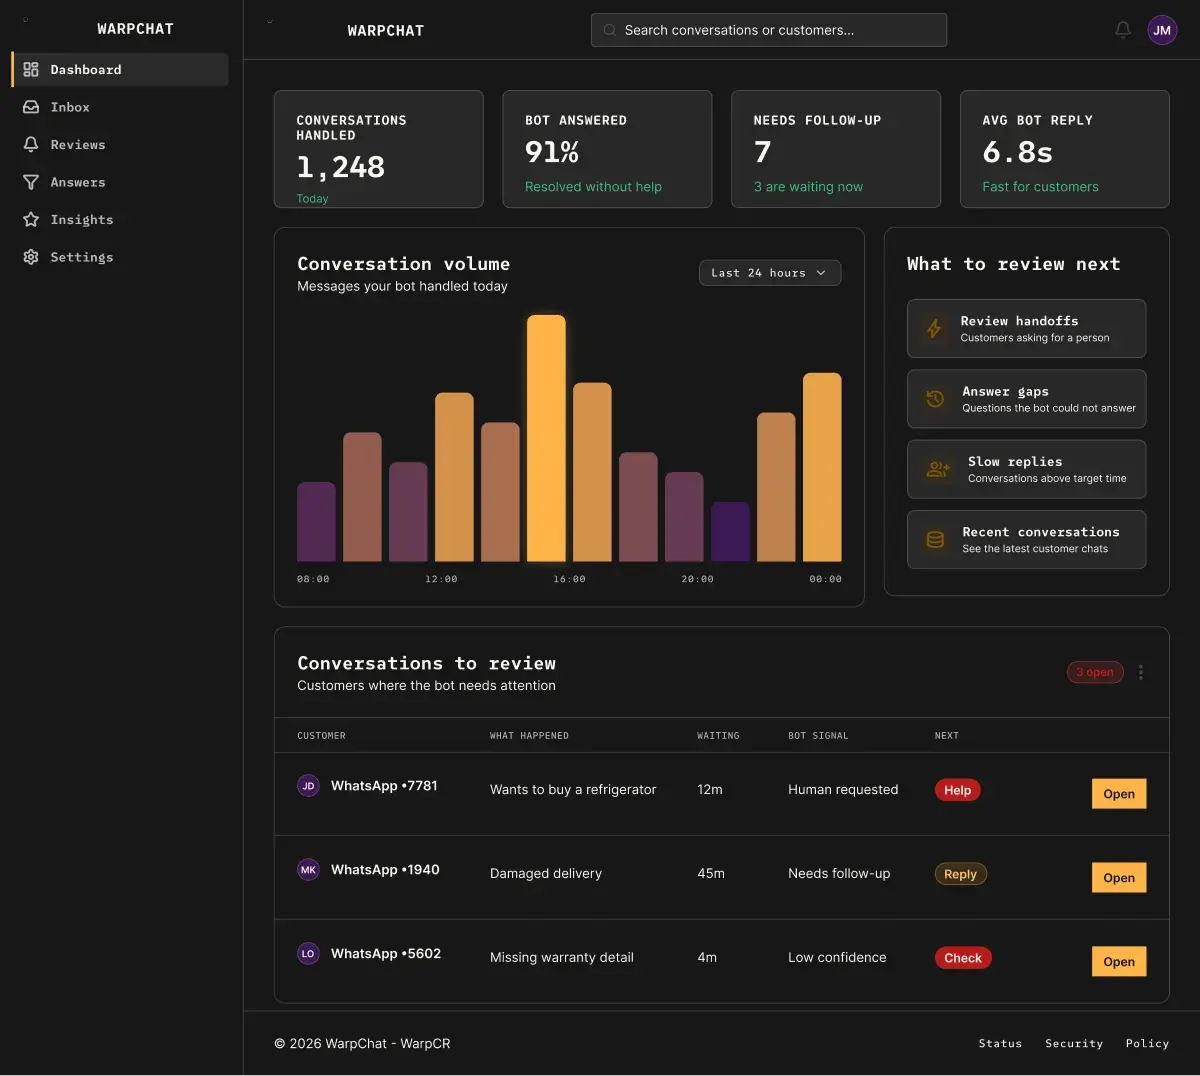The height and width of the screenshot is (1076, 1200).
Task: Click the Inbox tray icon
Action: tap(31, 107)
